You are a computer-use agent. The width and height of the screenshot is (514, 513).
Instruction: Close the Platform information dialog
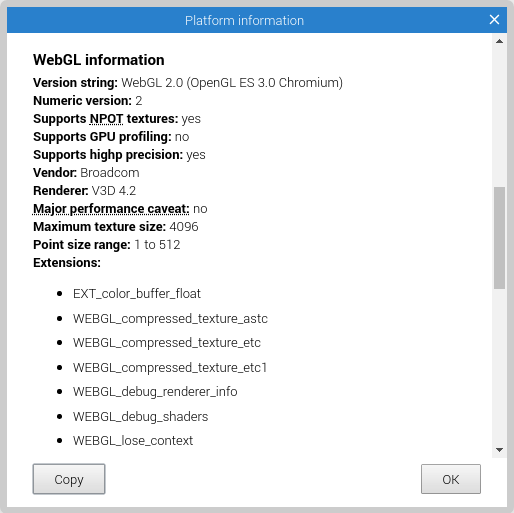(494, 20)
